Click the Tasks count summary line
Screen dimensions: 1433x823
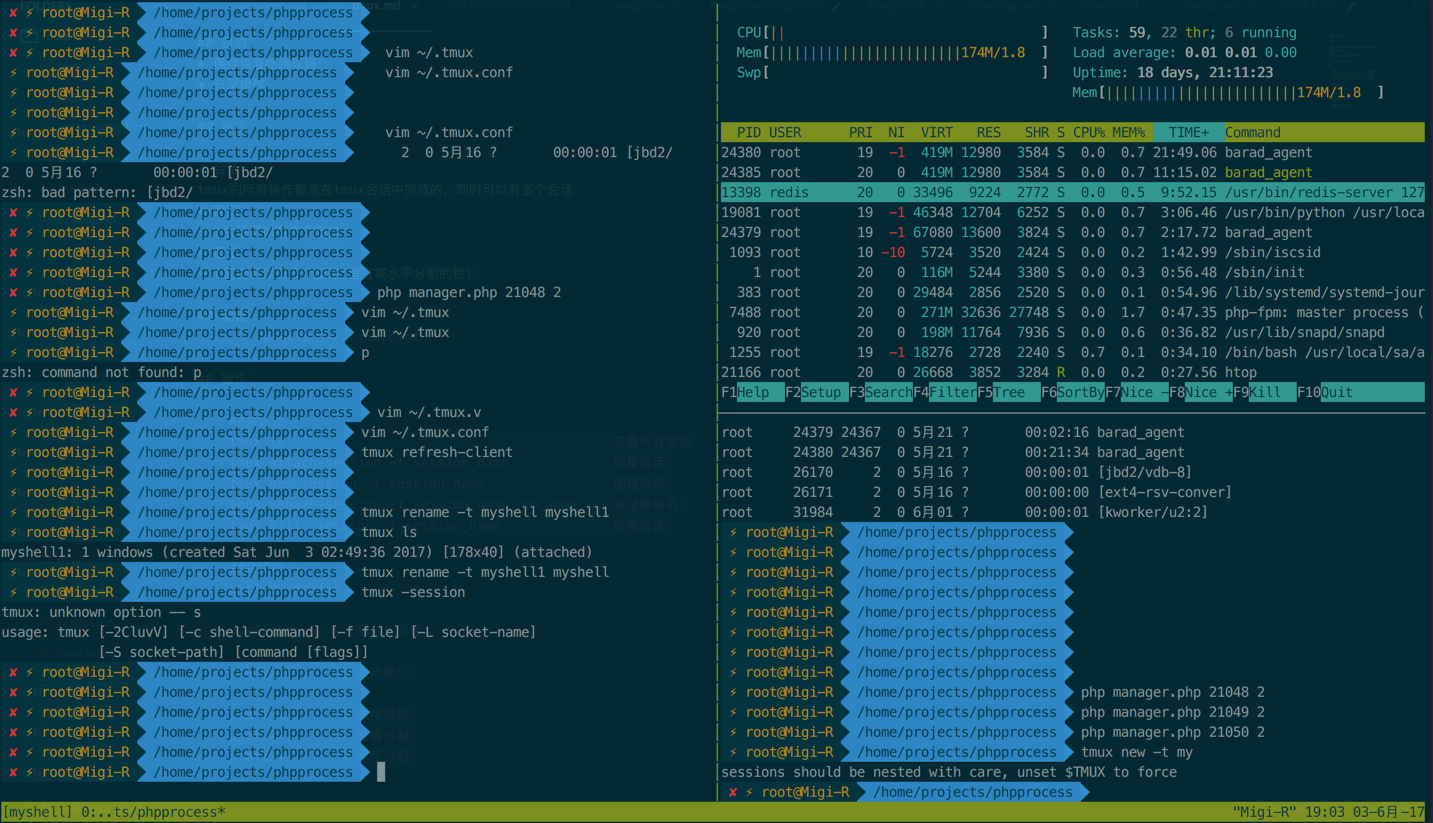[x=1185, y=32]
